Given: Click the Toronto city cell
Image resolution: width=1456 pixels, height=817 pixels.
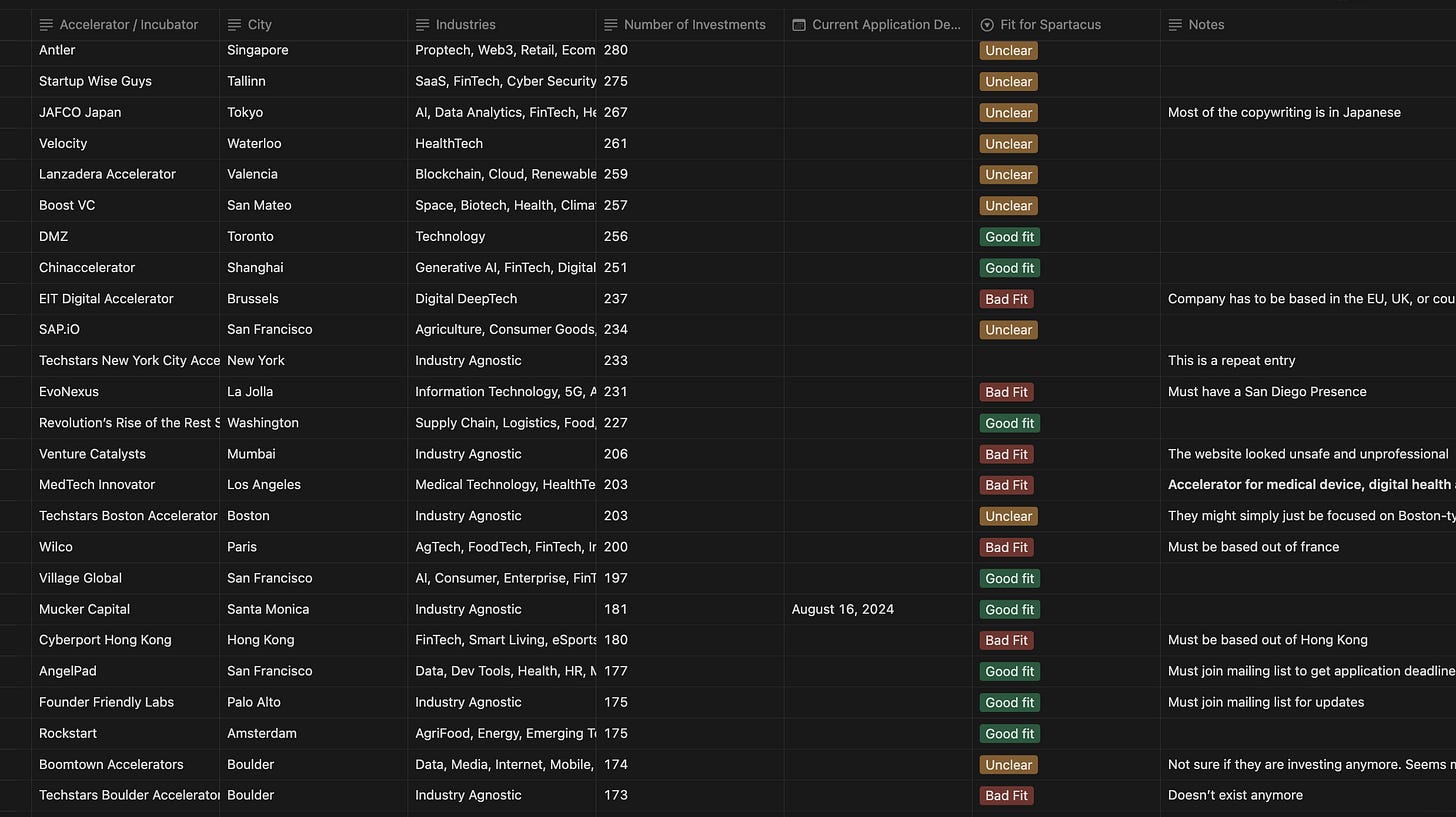Looking at the screenshot, I should [313, 236].
